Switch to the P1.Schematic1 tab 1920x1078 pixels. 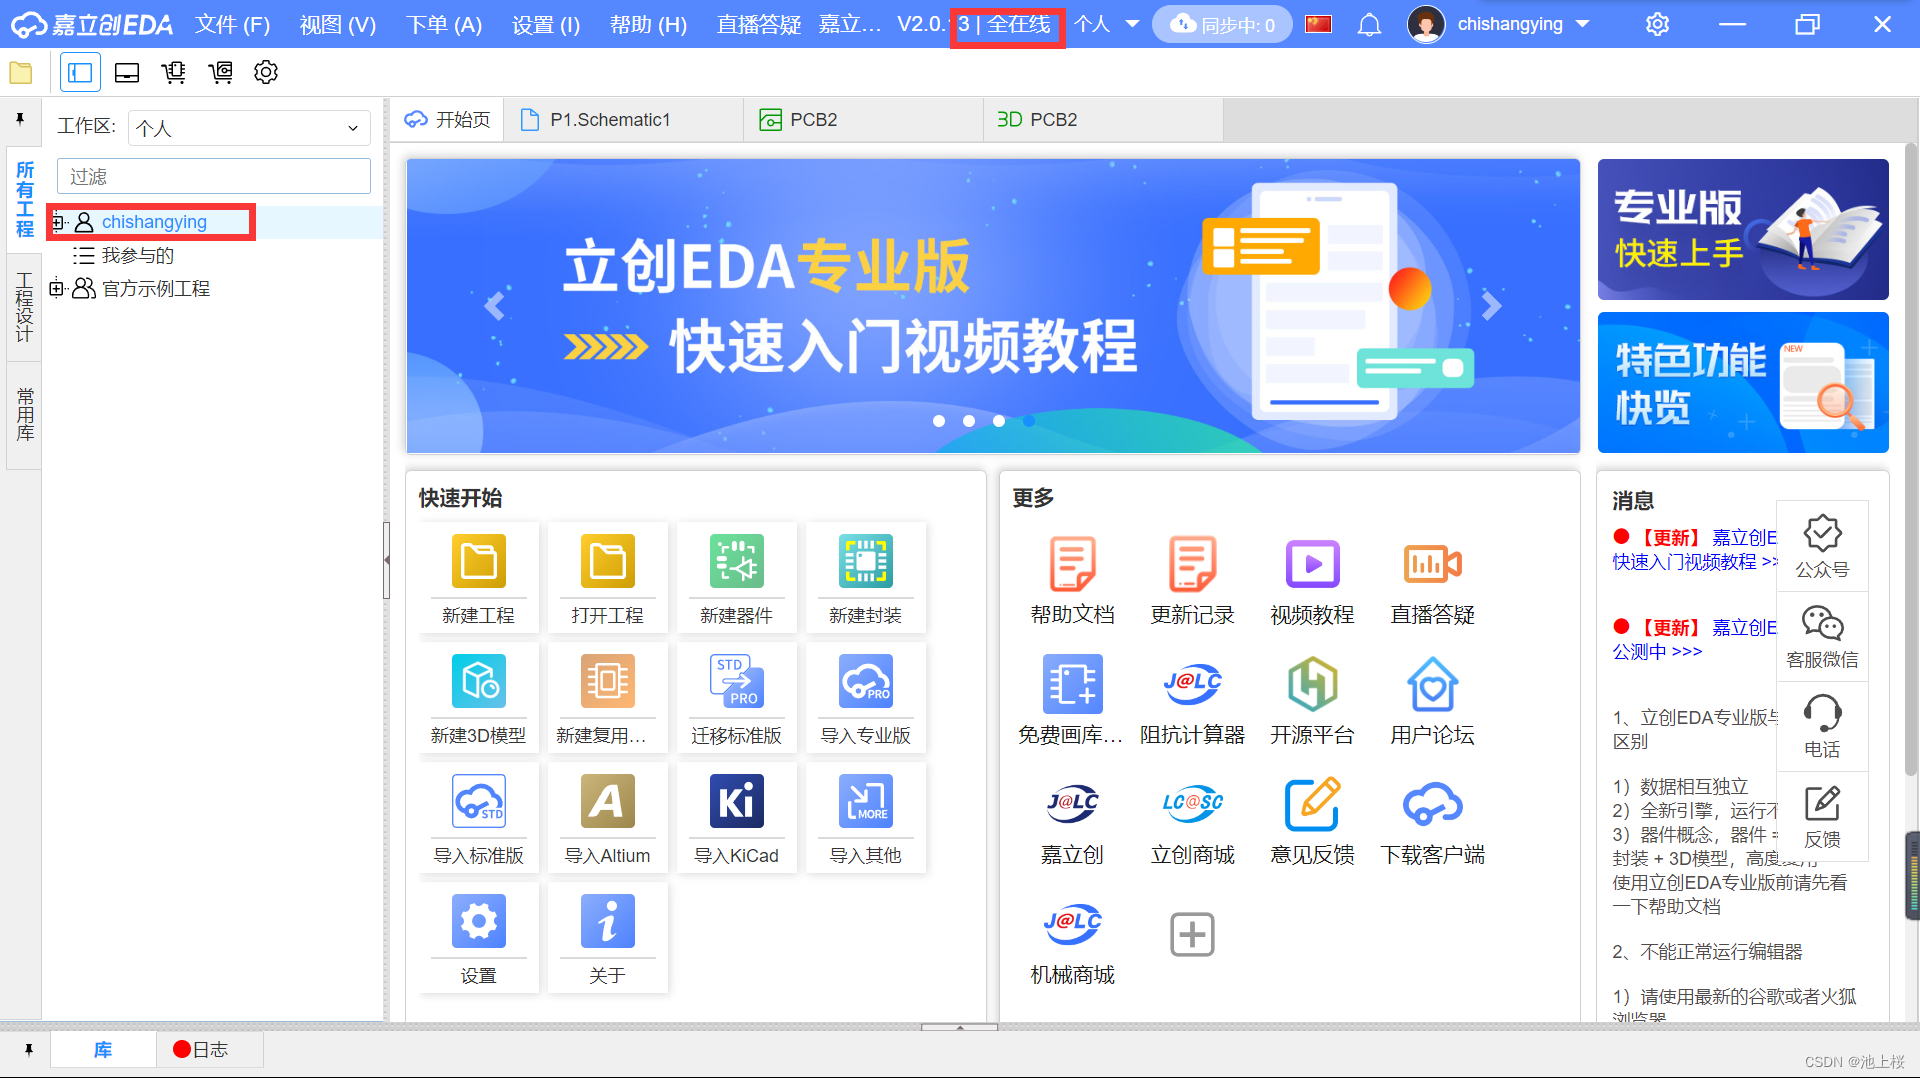click(609, 119)
